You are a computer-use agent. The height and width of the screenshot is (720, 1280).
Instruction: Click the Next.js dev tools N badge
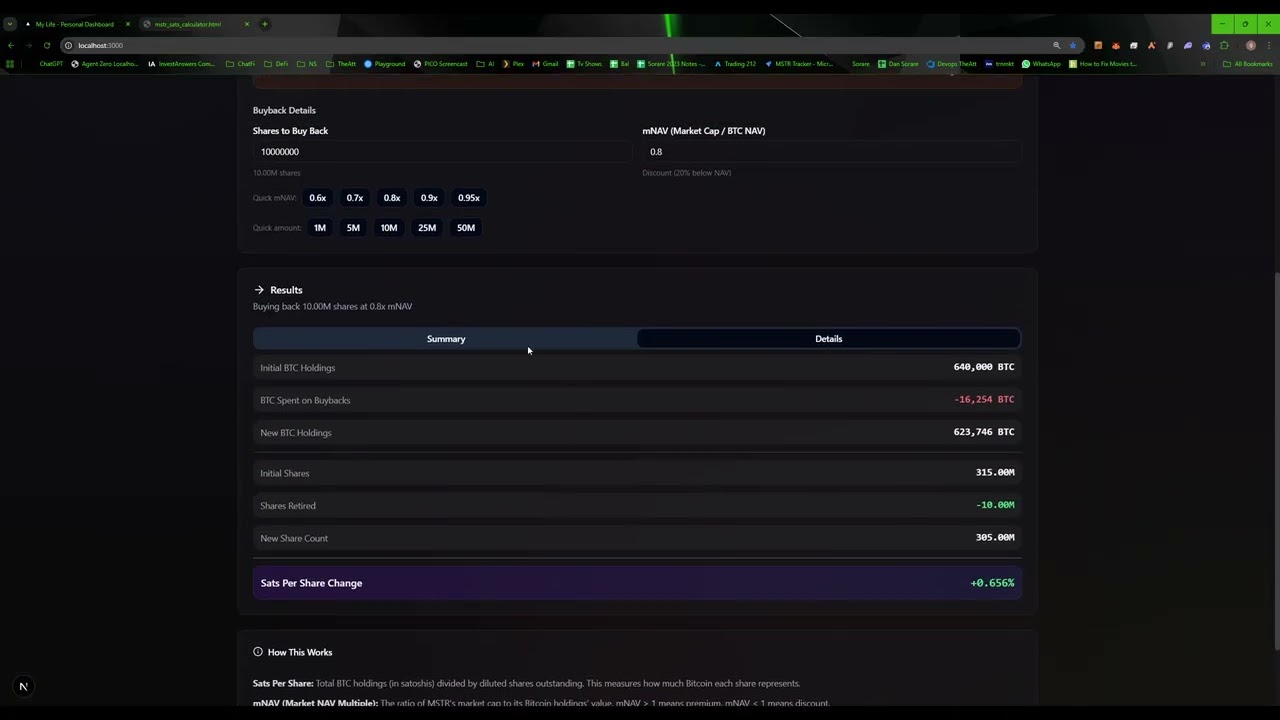[23, 687]
